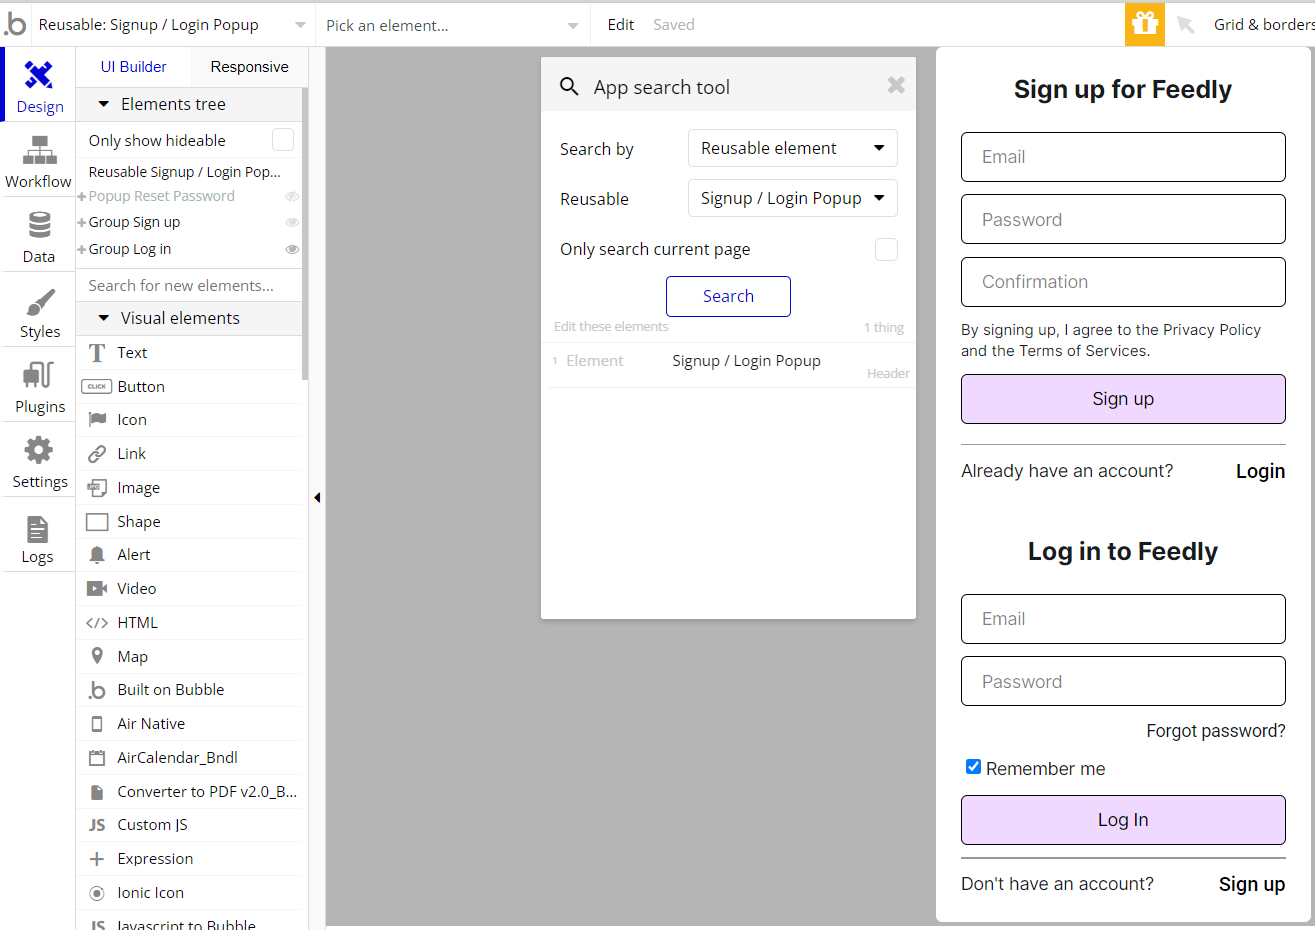
Task: Open the Pick an element dropdown
Action: pyautogui.click(x=452, y=25)
